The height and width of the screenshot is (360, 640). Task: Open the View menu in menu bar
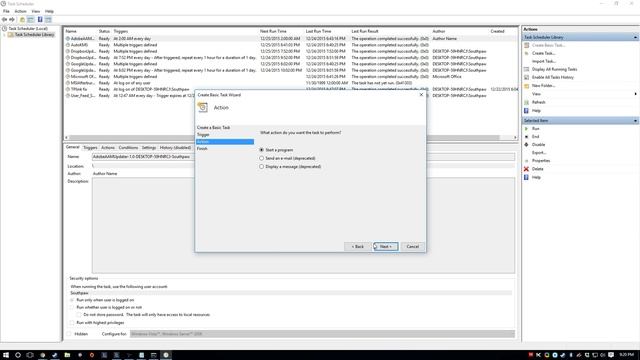pyautogui.click(x=36, y=11)
